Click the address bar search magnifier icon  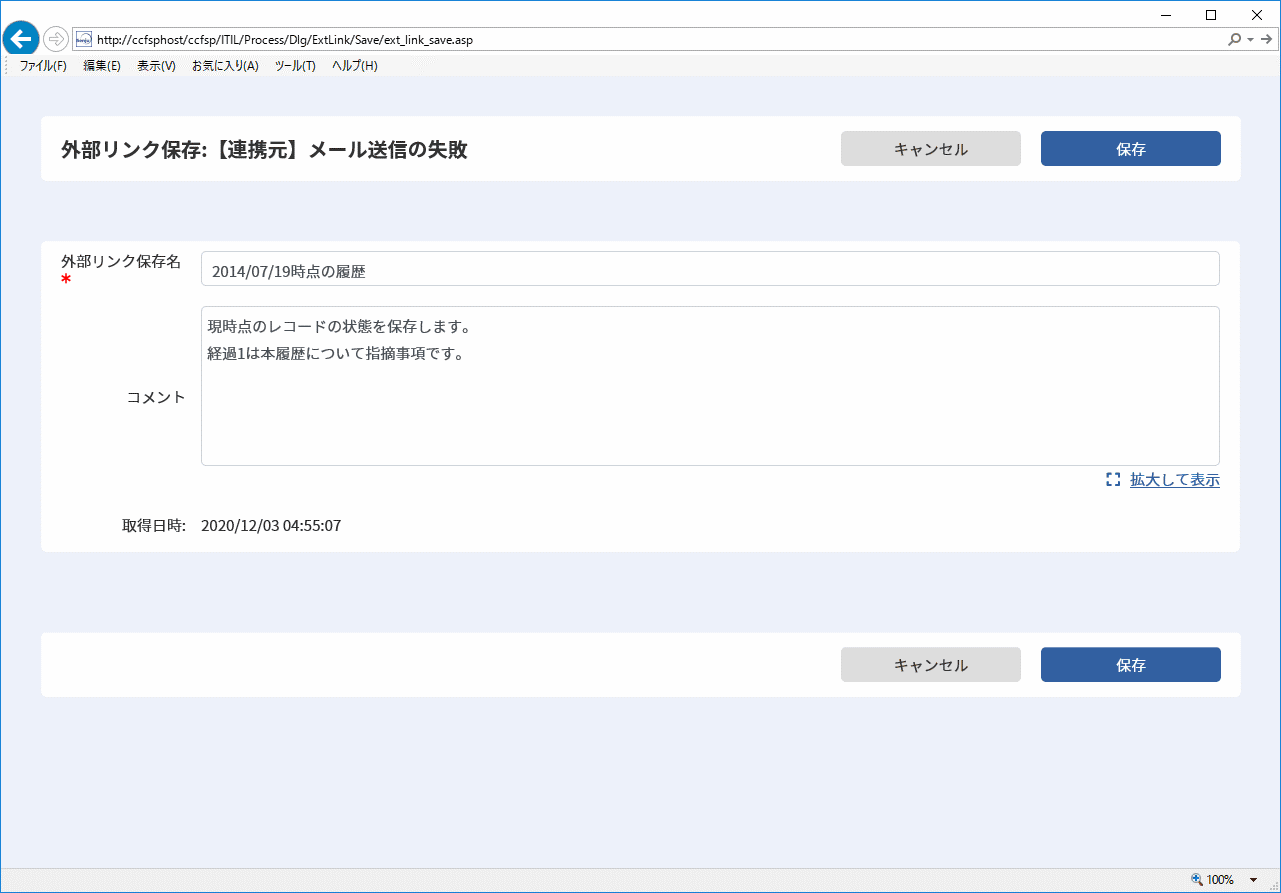tap(1235, 39)
